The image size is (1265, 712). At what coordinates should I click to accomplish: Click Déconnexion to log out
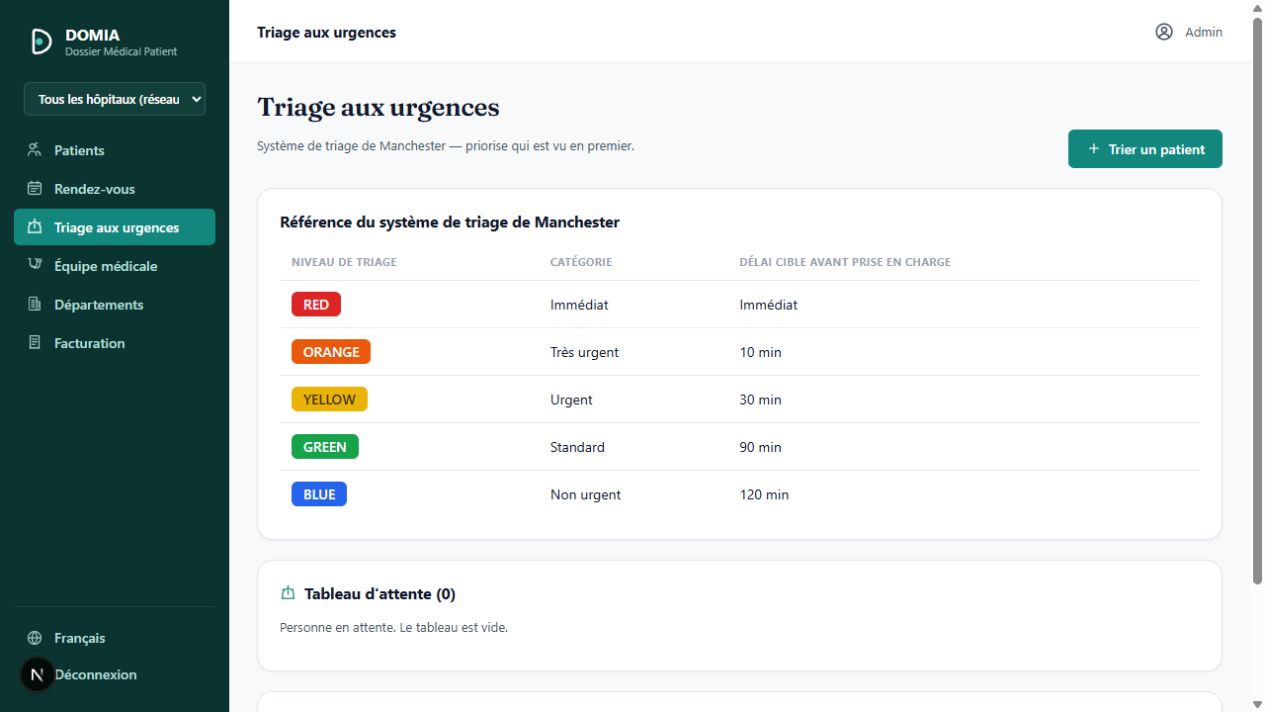click(95, 675)
